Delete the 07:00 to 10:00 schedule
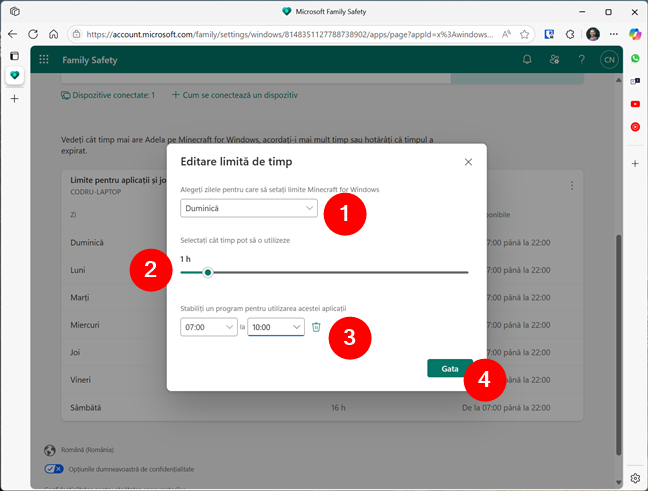Viewport: 648px width, 491px height. click(x=316, y=327)
